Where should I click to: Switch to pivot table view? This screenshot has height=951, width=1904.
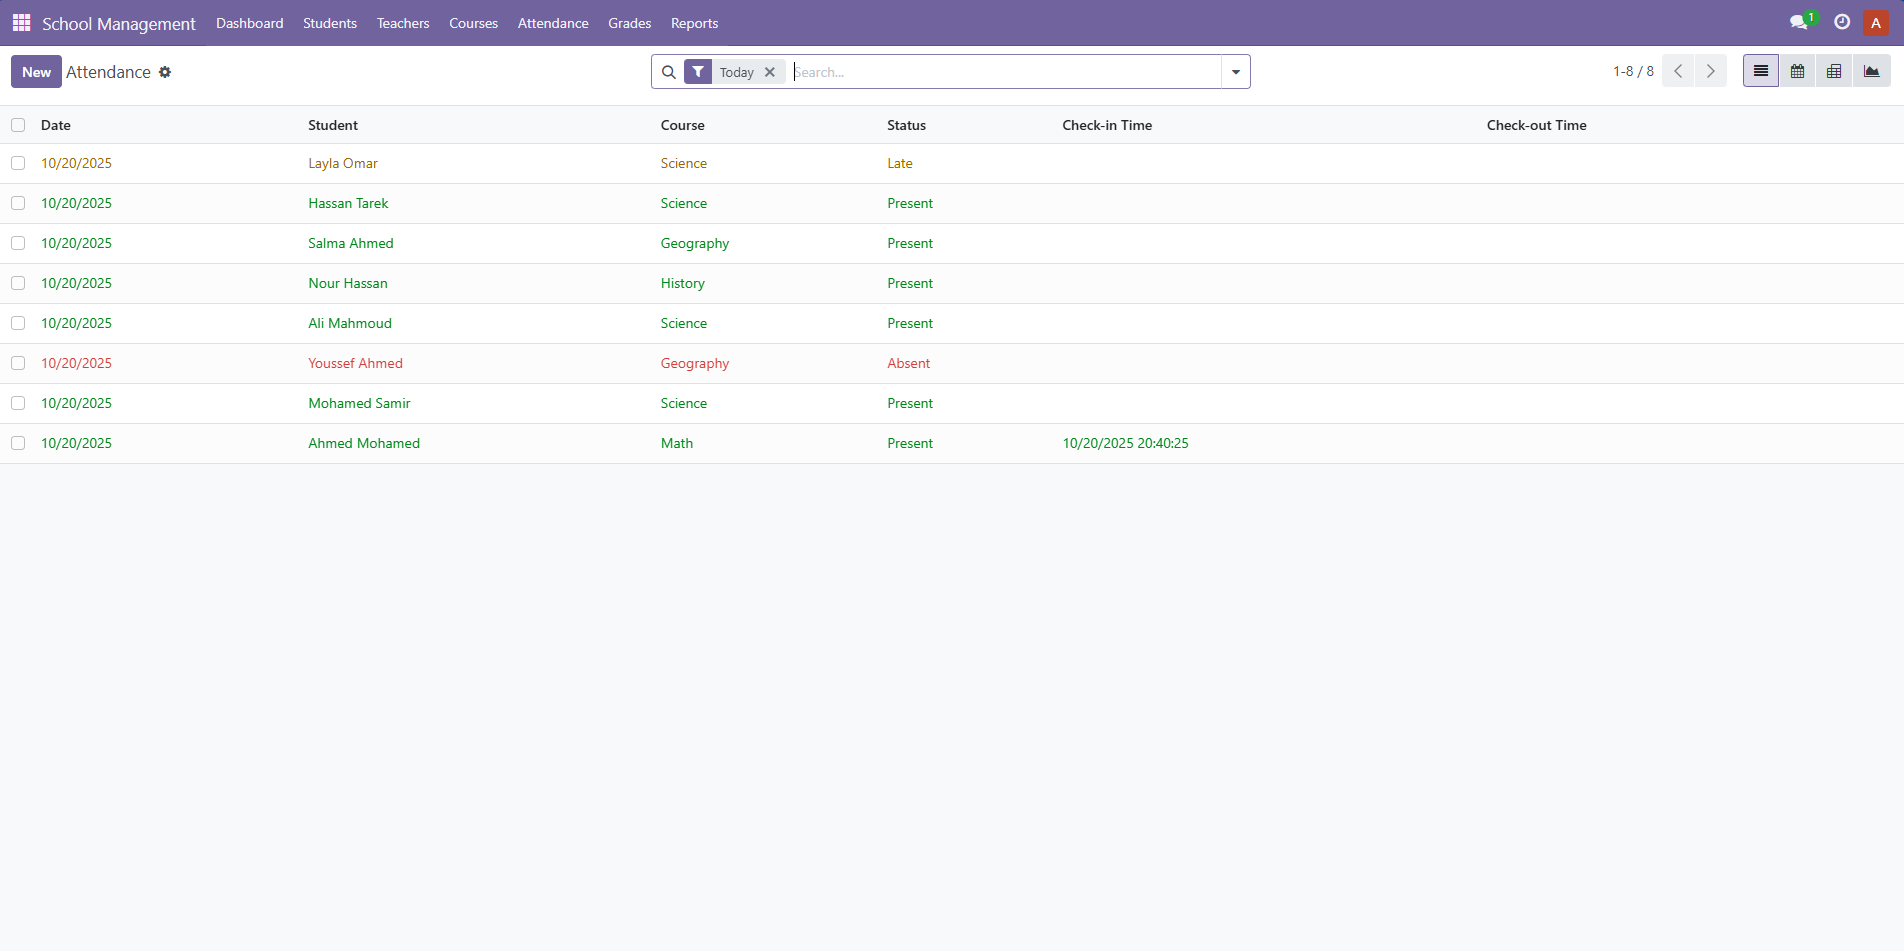[1834, 71]
